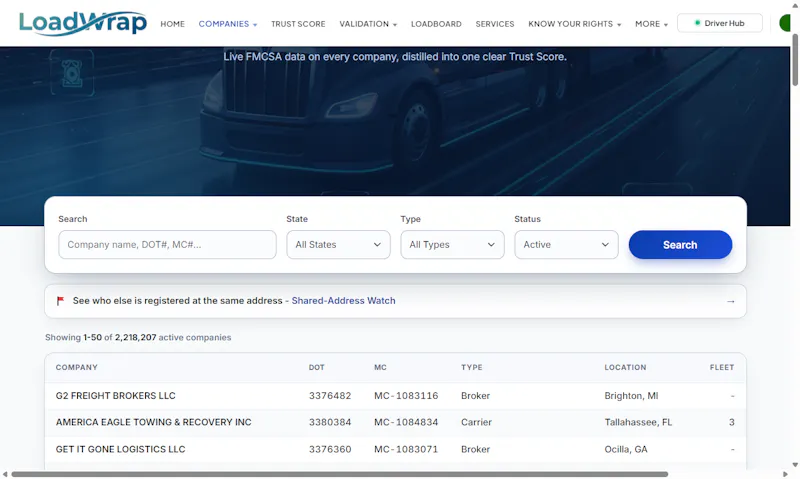Click the Carrier type cell
Image resolution: width=800 pixels, height=479 pixels.
476,422
